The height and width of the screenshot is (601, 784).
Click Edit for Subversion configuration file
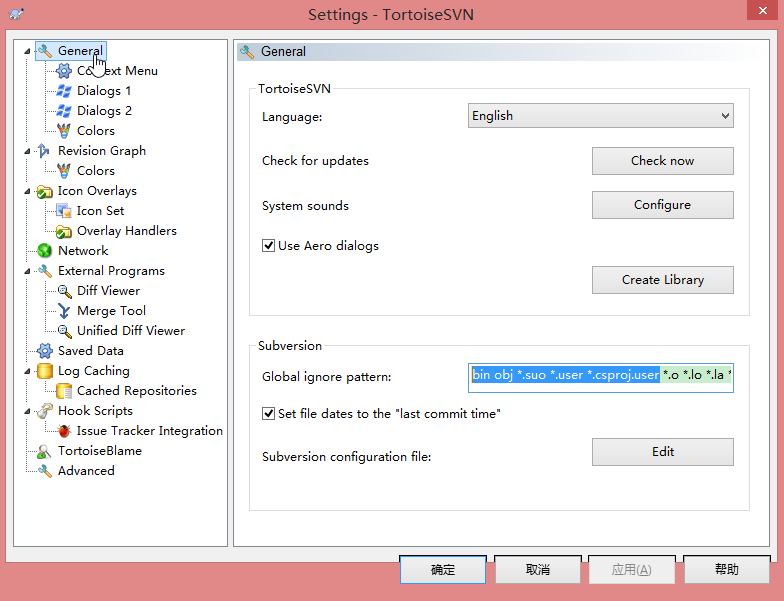(662, 452)
